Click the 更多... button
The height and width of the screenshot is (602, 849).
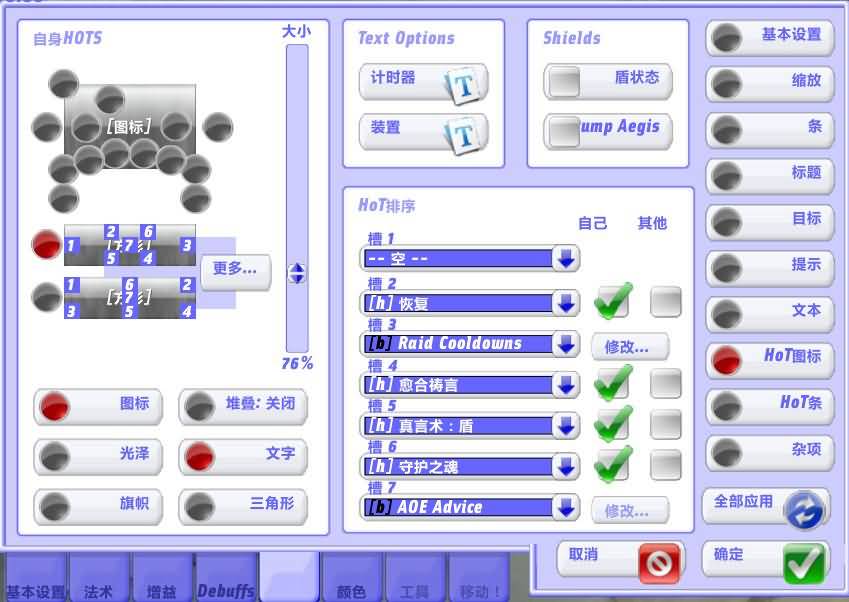click(x=236, y=272)
